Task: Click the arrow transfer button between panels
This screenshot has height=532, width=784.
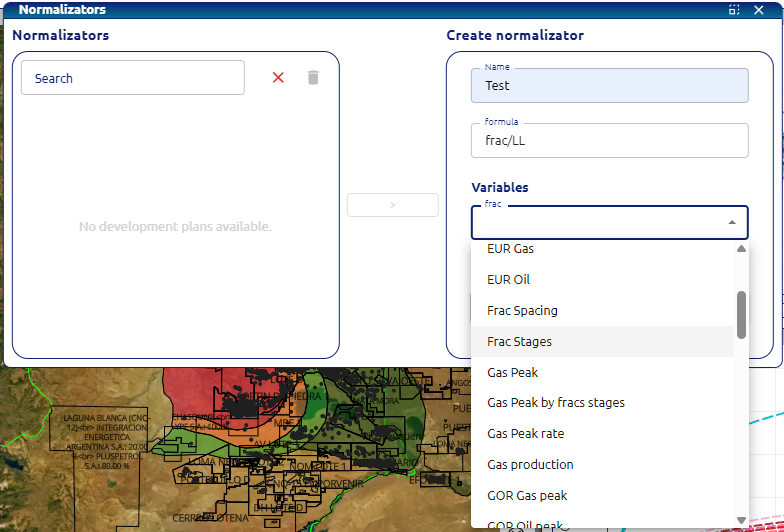Action: coord(392,205)
